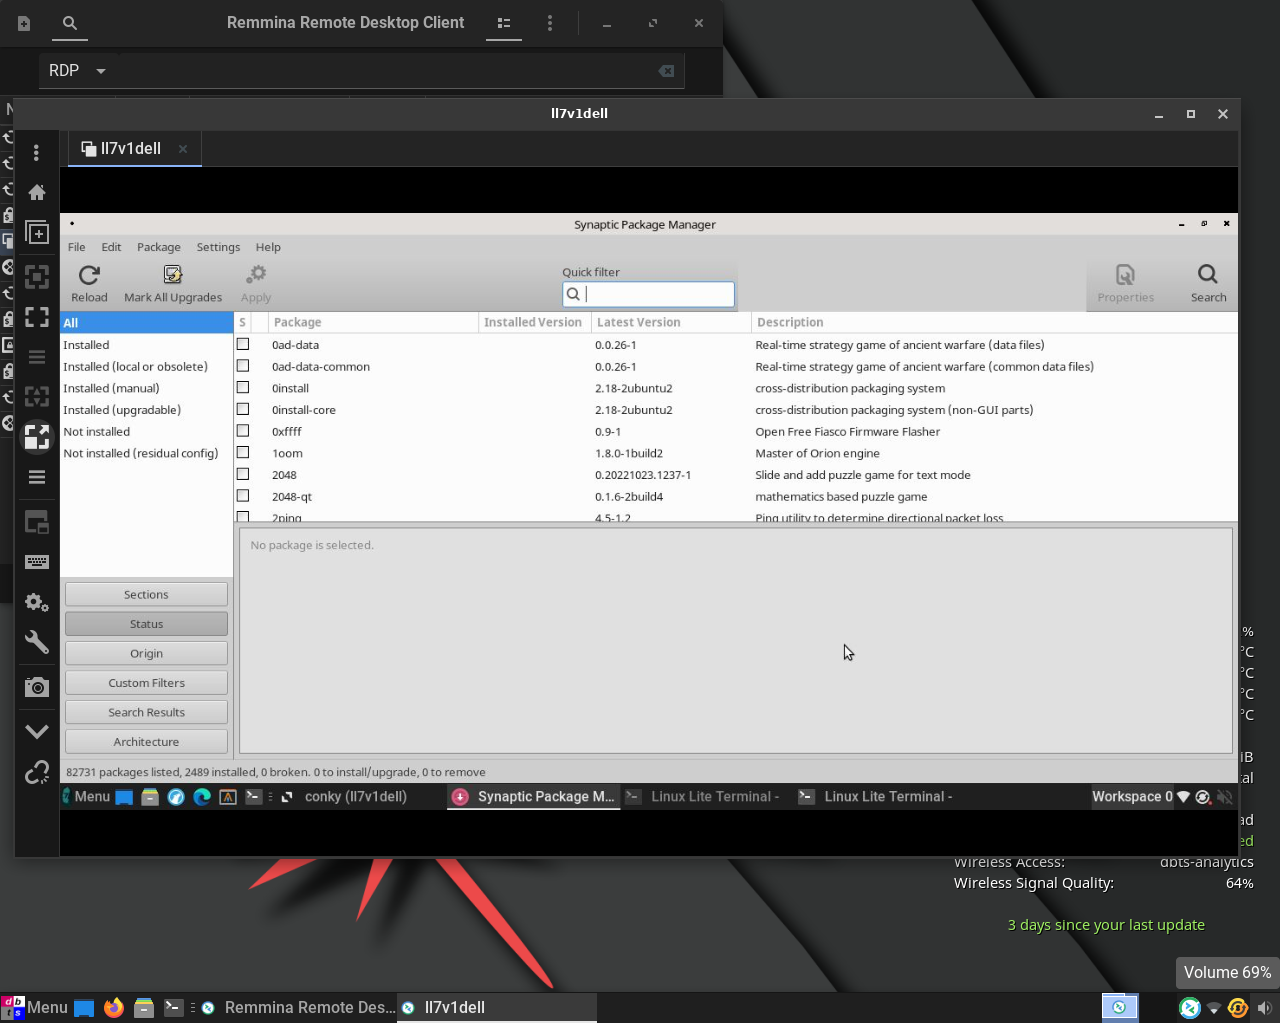This screenshot has height=1023, width=1280.
Task: Click Edge browser icon in remote taskbar
Action: [x=202, y=797]
